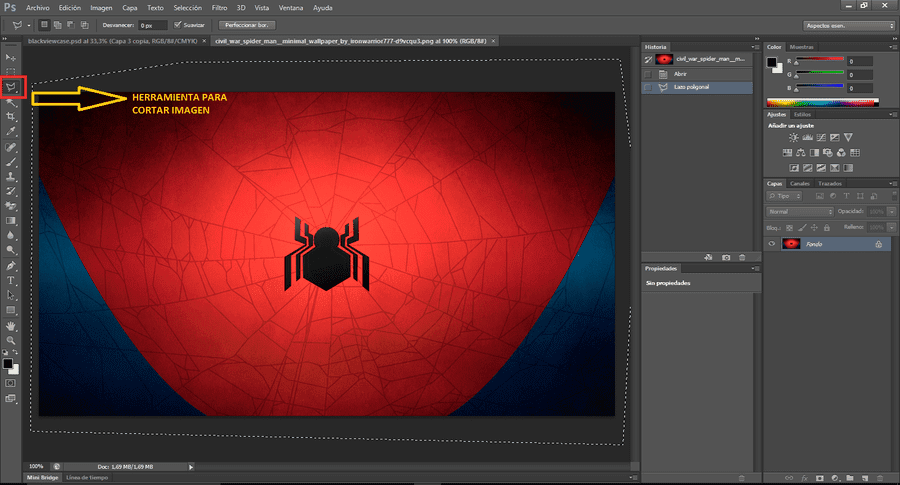Select the Brush tool

coord(11,162)
